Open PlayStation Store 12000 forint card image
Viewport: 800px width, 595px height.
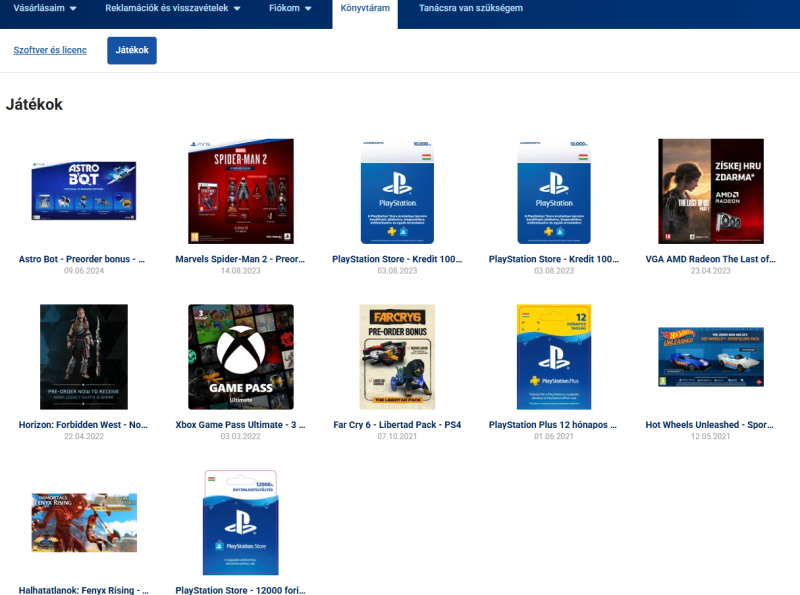(241, 523)
